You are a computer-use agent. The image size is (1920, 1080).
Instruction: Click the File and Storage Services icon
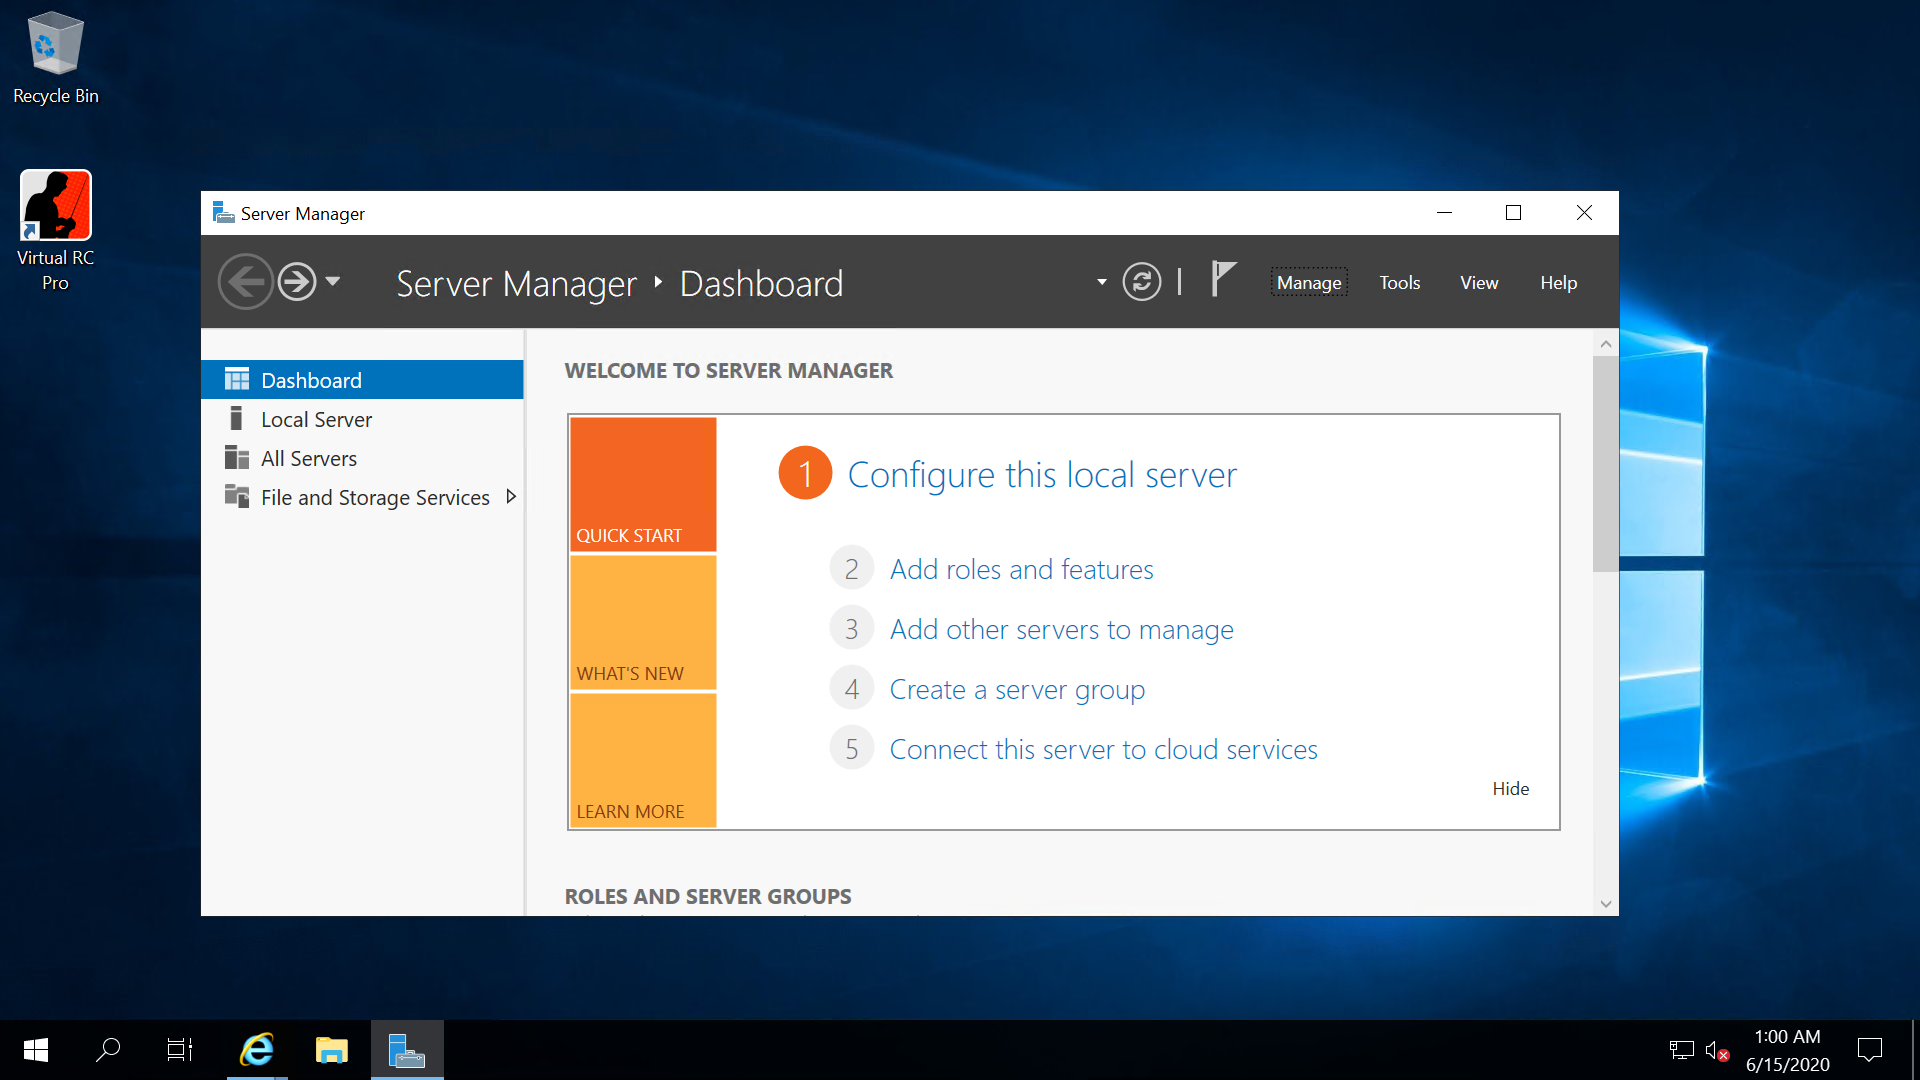coord(237,496)
